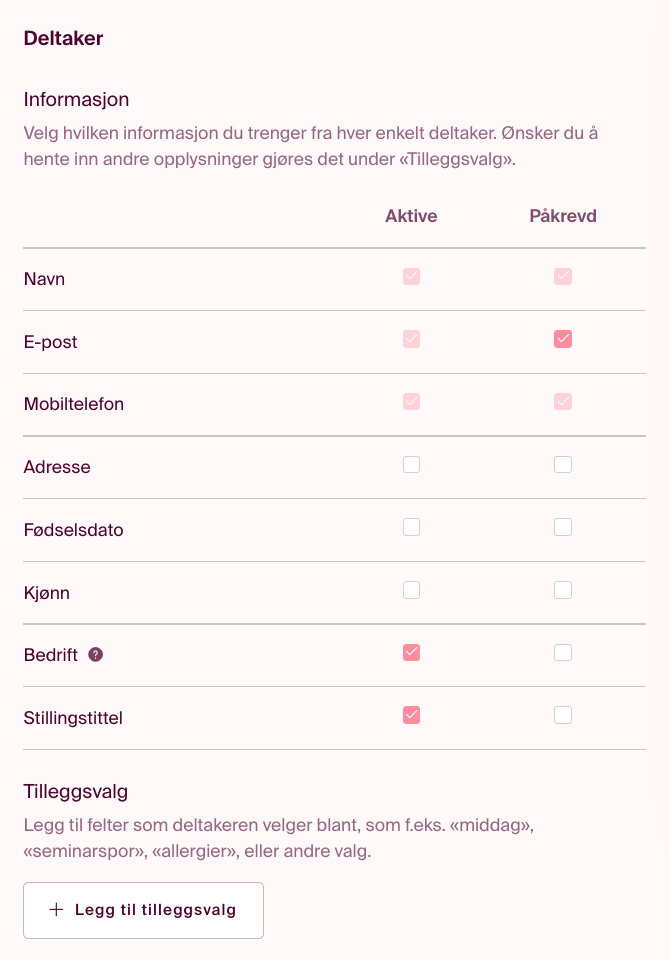This screenshot has height=960, width=669.
Task: Make Bedrift required via Påkrevd checkbox
Action: (563, 653)
